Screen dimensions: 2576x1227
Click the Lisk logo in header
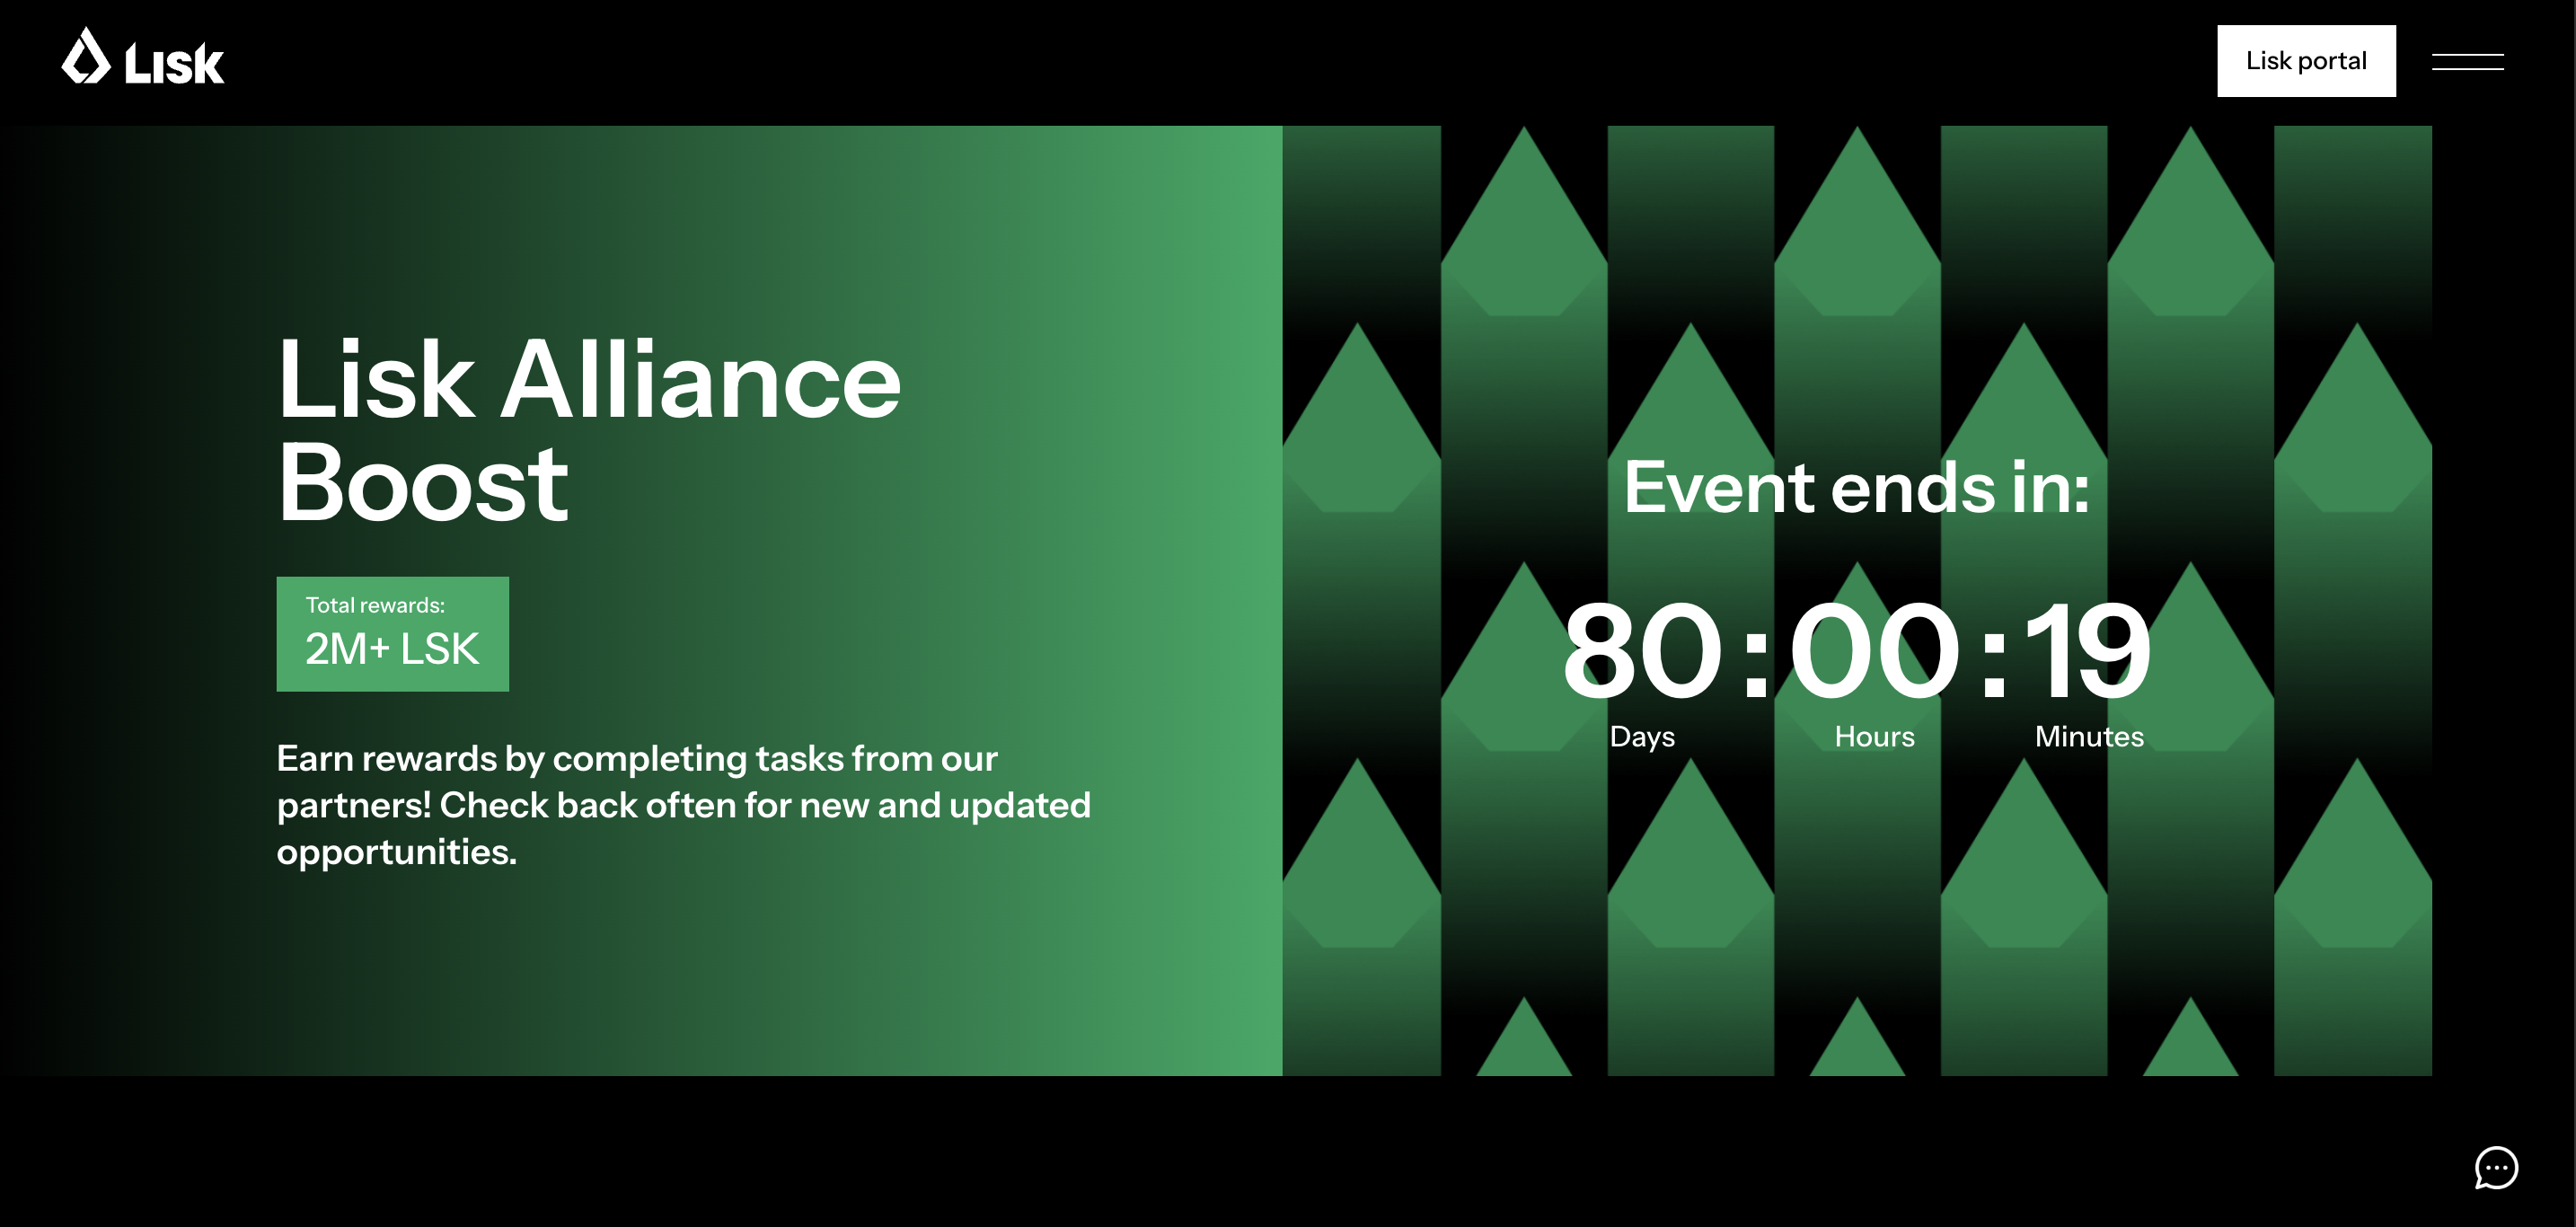tap(143, 57)
